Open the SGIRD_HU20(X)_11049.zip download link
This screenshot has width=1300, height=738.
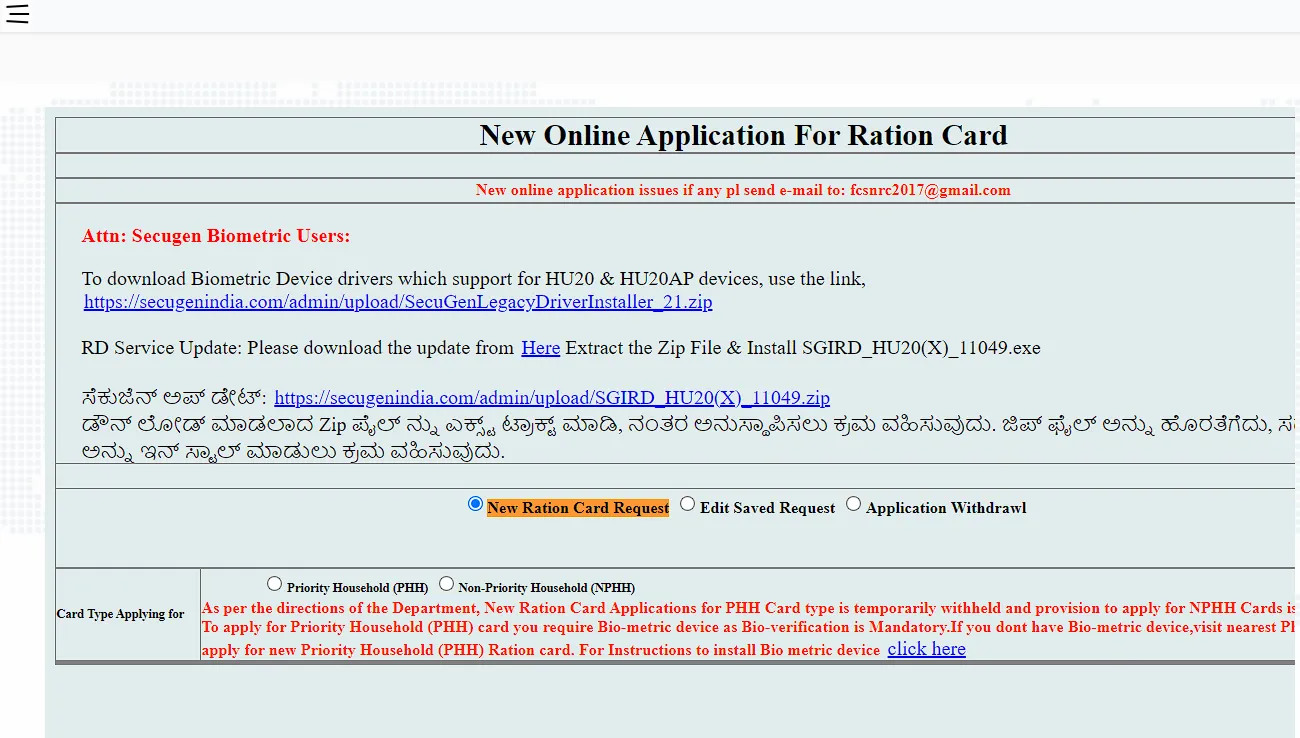(x=552, y=398)
